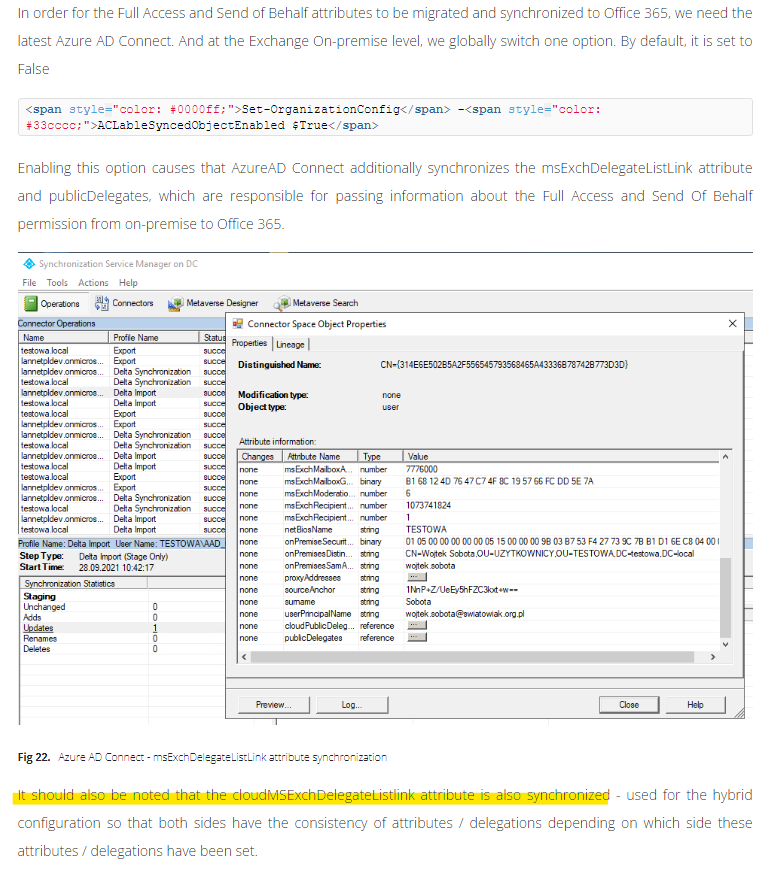The height and width of the screenshot is (871, 775).
Task: Sort by the Value column header
Action: tap(561, 457)
